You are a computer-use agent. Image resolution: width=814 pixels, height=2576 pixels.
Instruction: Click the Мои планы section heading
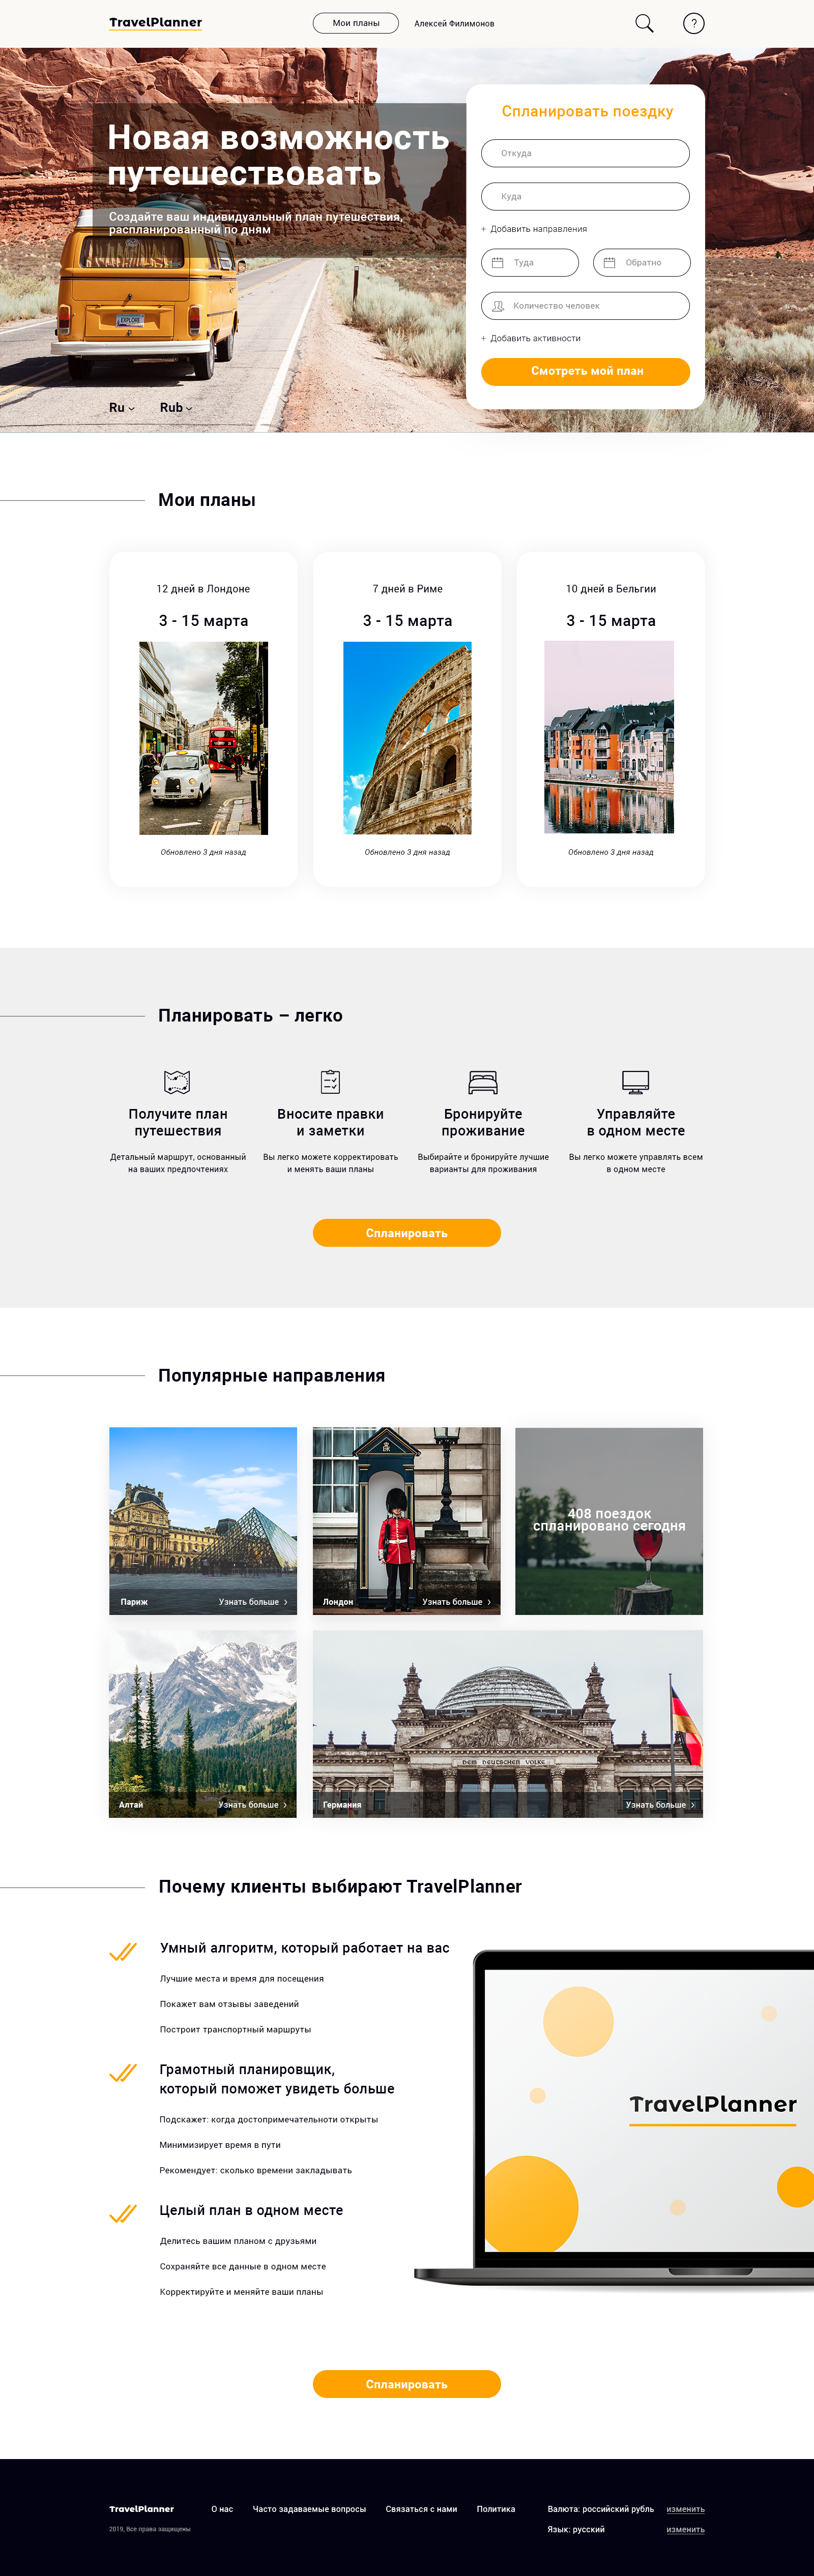[207, 500]
